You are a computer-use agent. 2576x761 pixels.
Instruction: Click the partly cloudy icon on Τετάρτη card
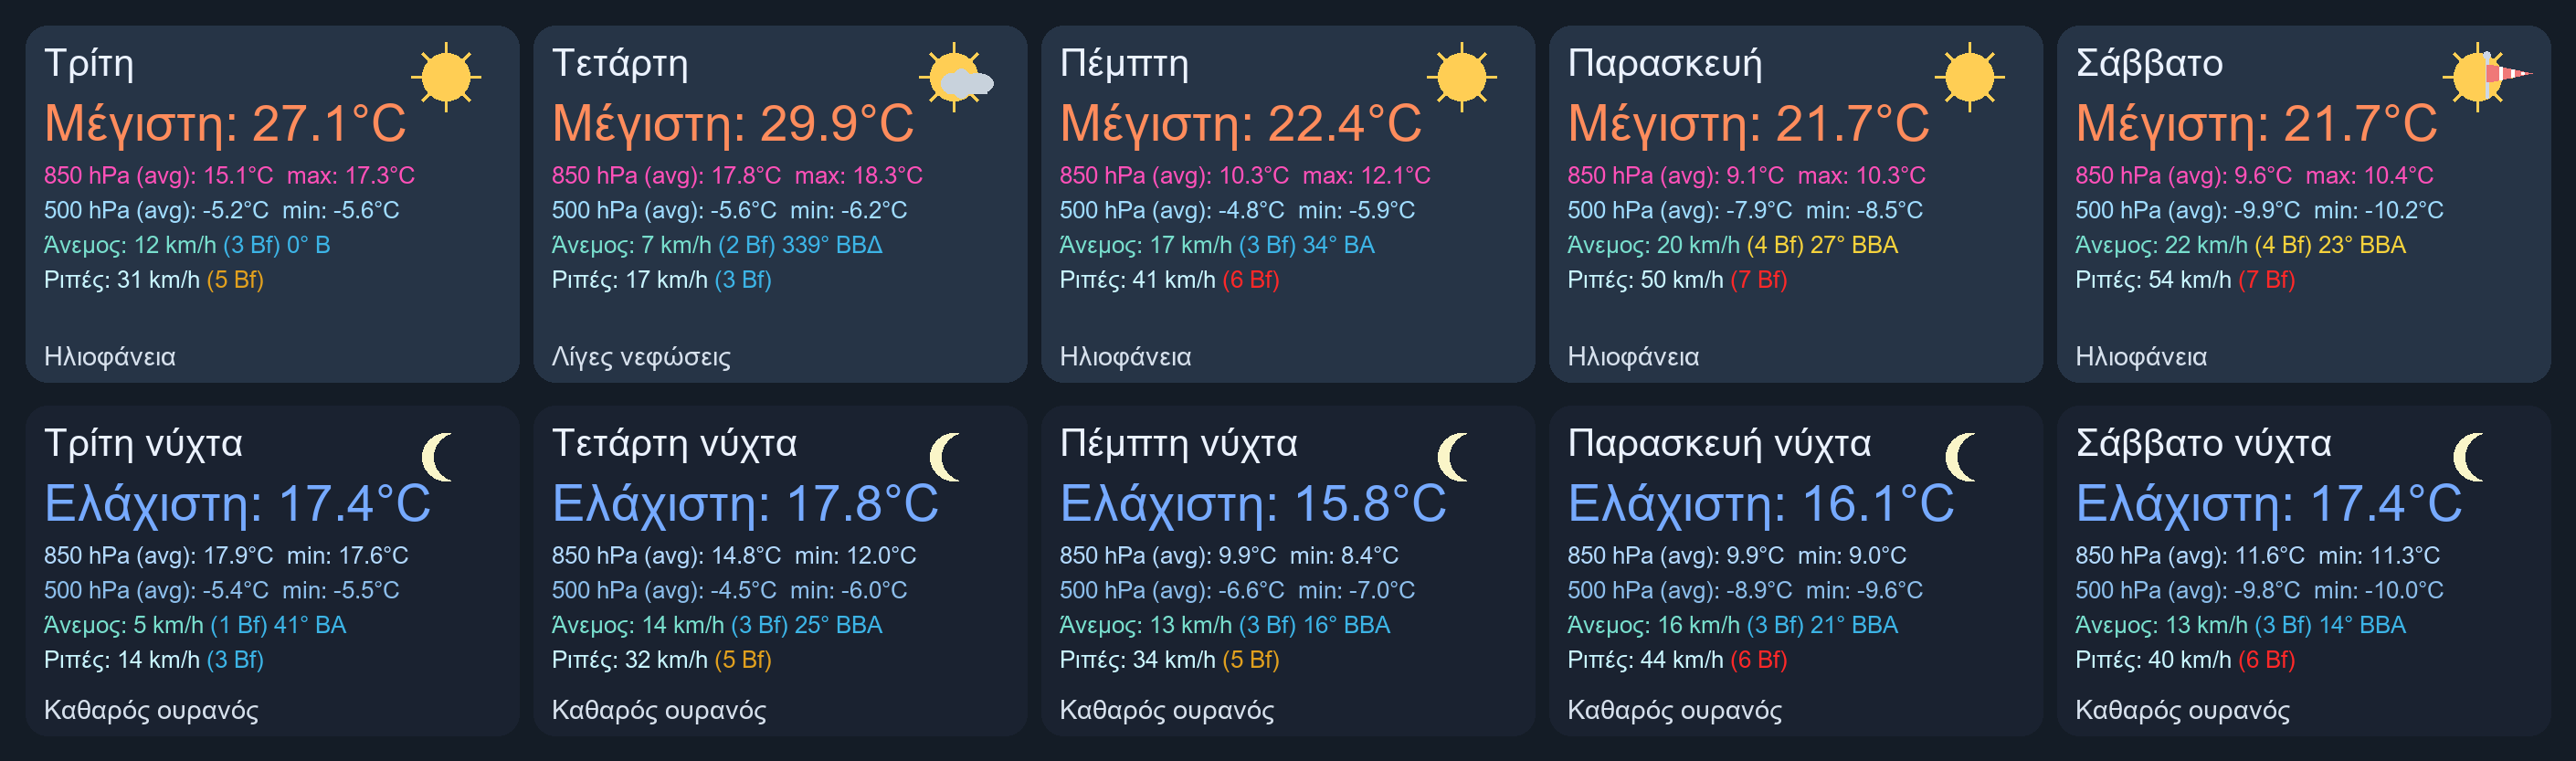click(956, 77)
